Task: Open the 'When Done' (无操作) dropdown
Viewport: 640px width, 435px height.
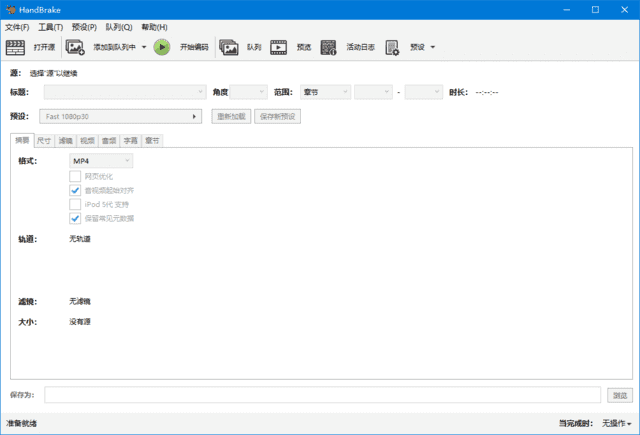Action: click(616, 423)
